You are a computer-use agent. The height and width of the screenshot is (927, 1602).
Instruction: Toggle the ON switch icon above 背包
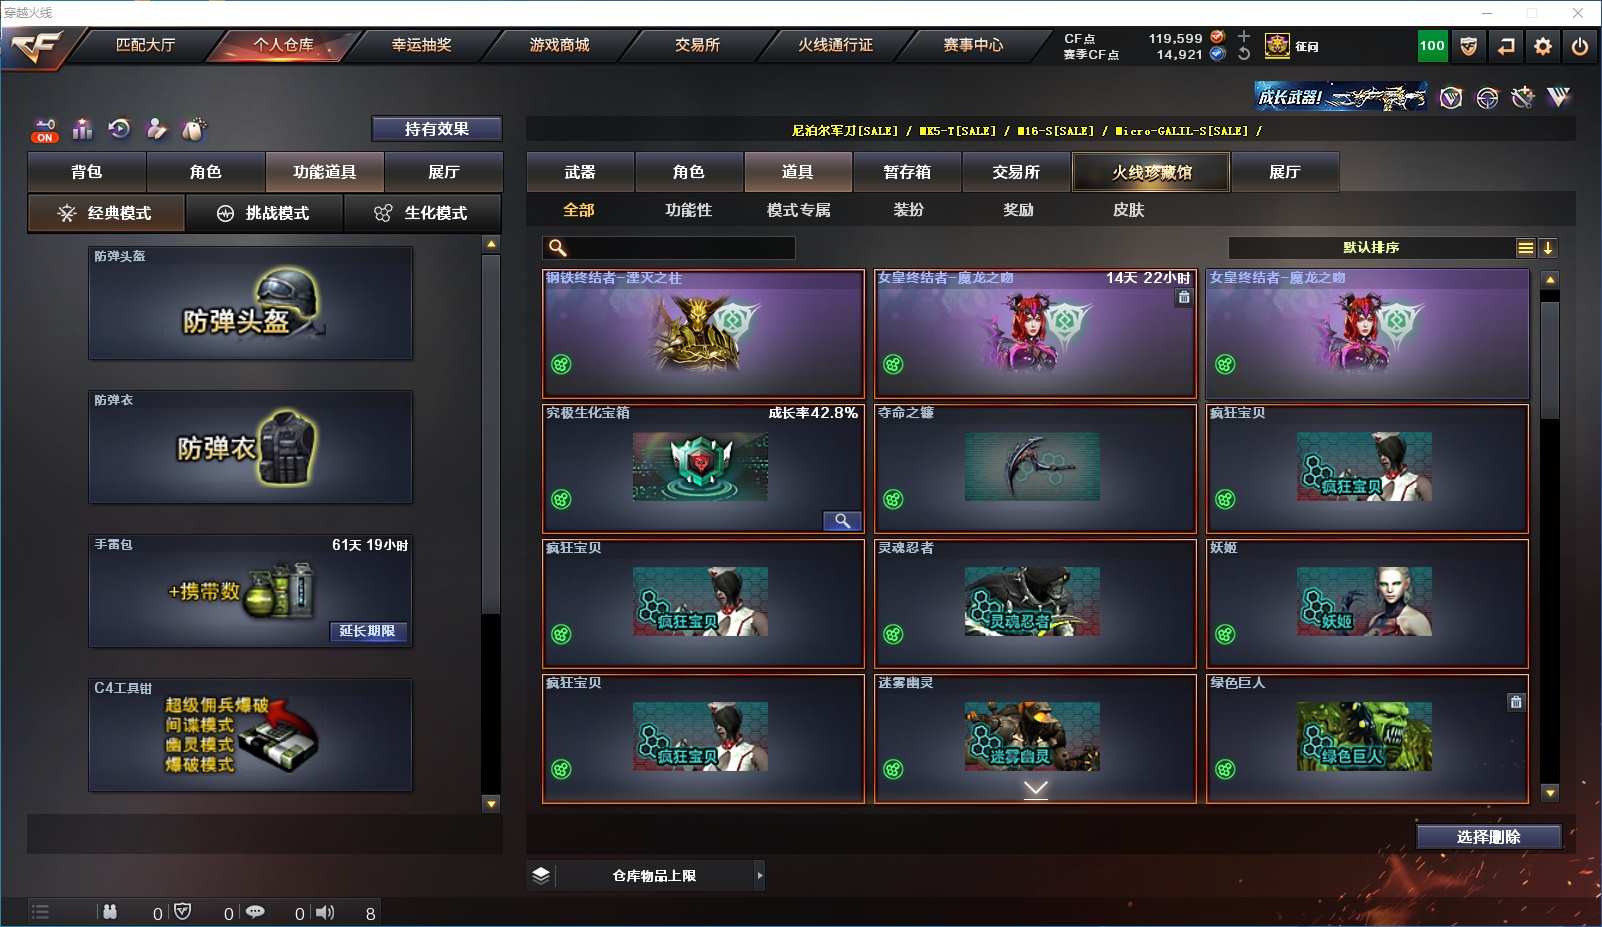45,130
